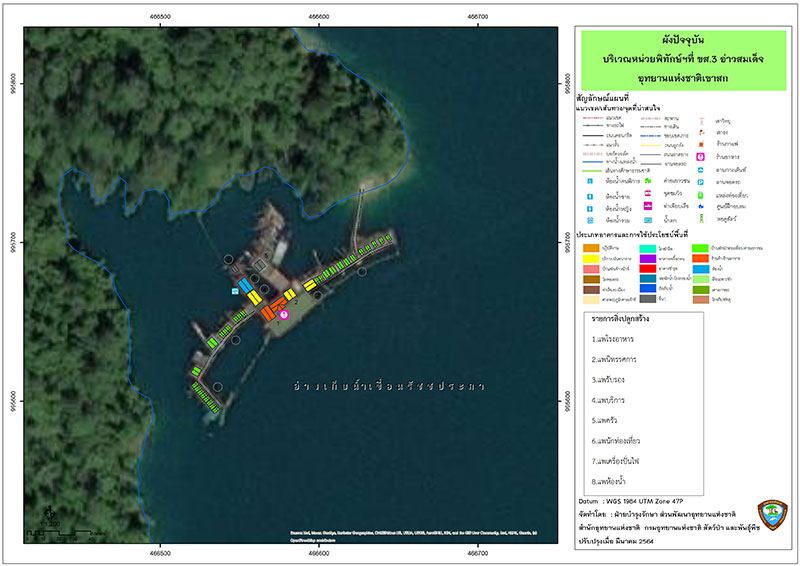Select item 1 แพโรงอาหาร in the structures list
The height and width of the screenshot is (566, 800).
pyautogui.click(x=613, y=339)
